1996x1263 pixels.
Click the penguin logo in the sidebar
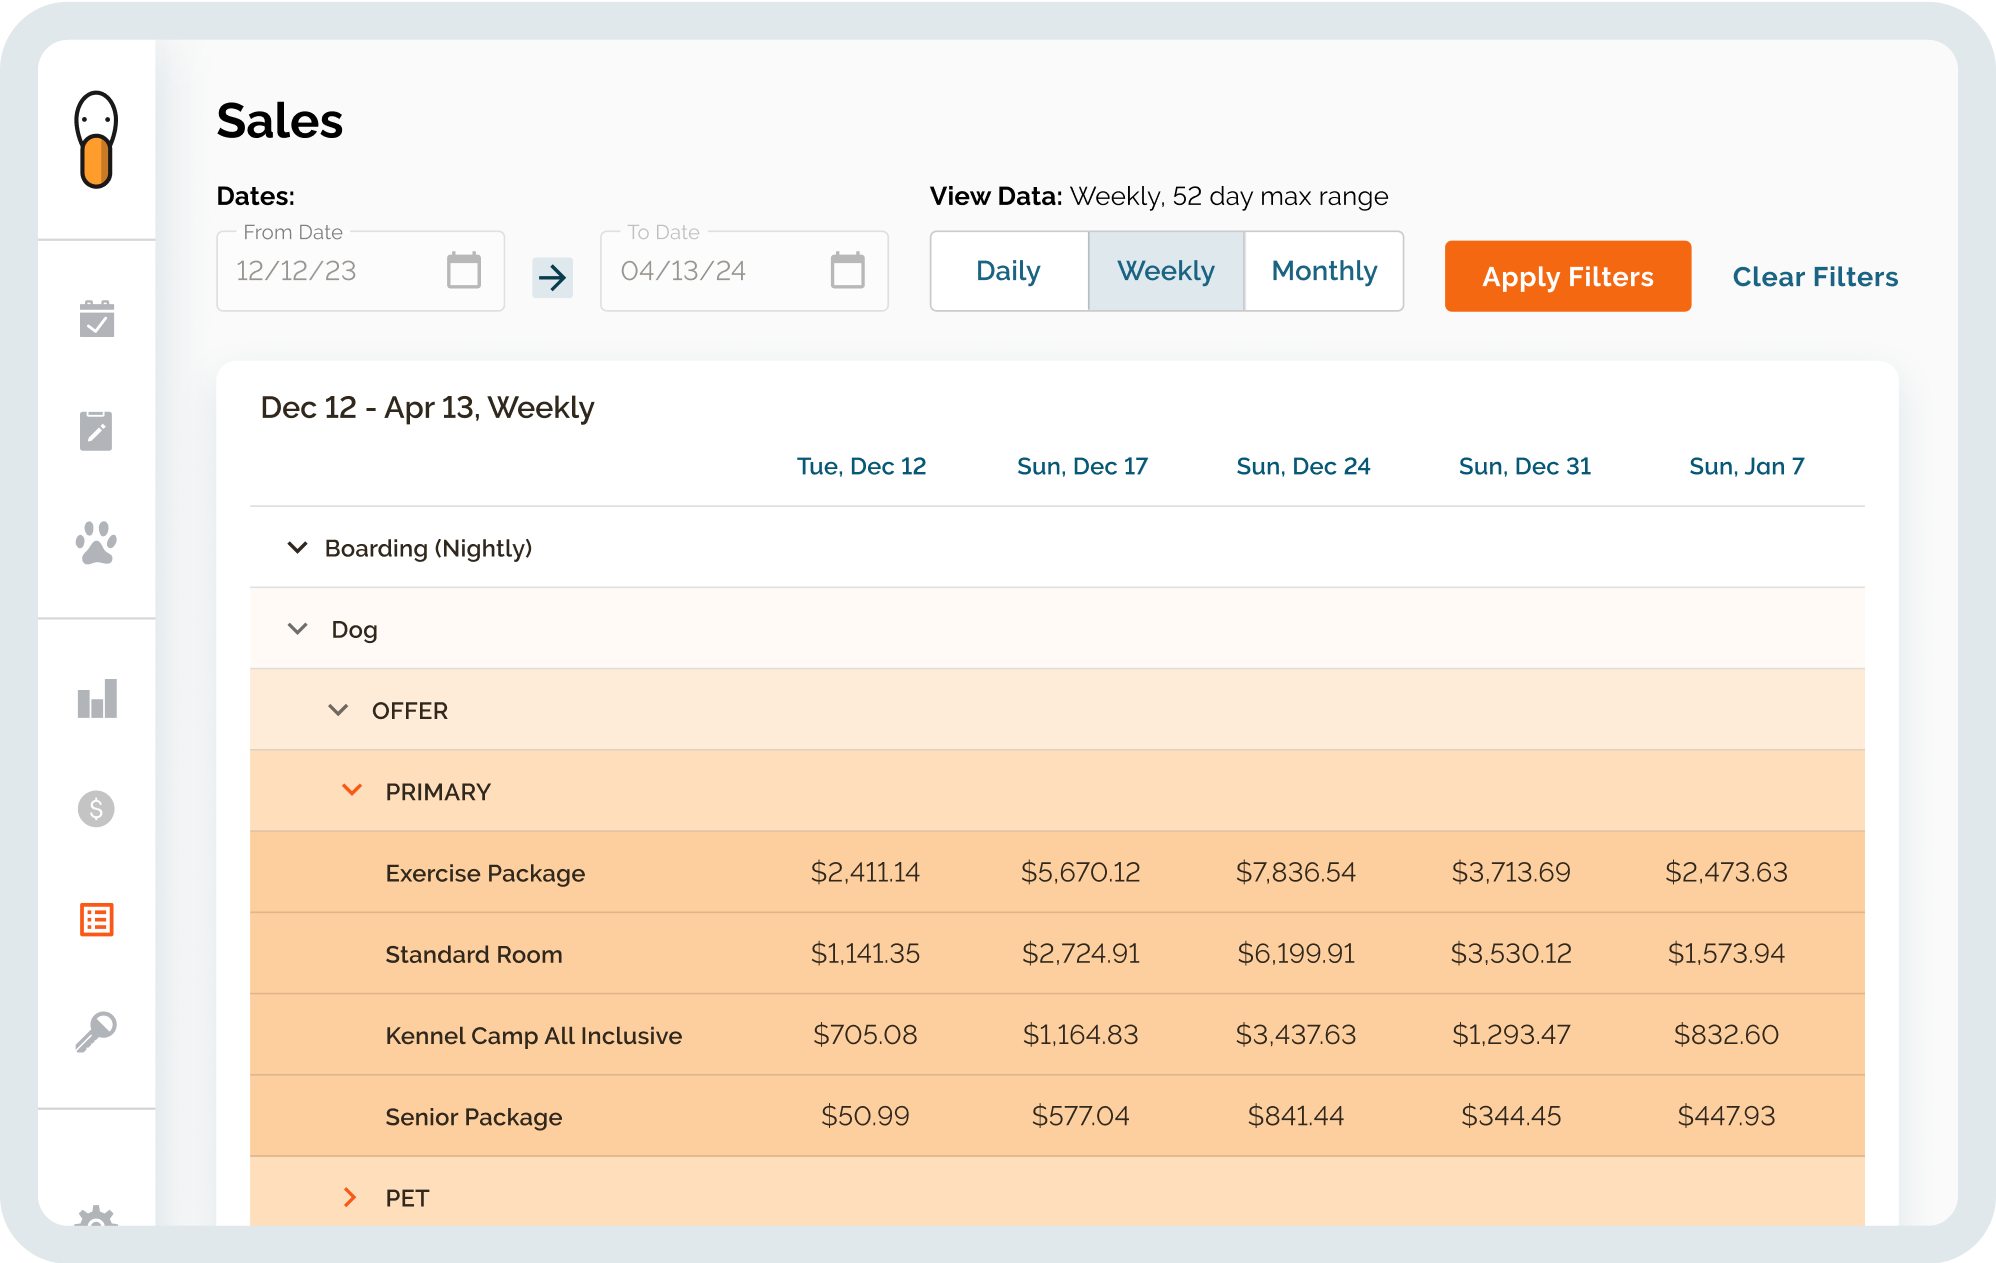coord(96,139)
